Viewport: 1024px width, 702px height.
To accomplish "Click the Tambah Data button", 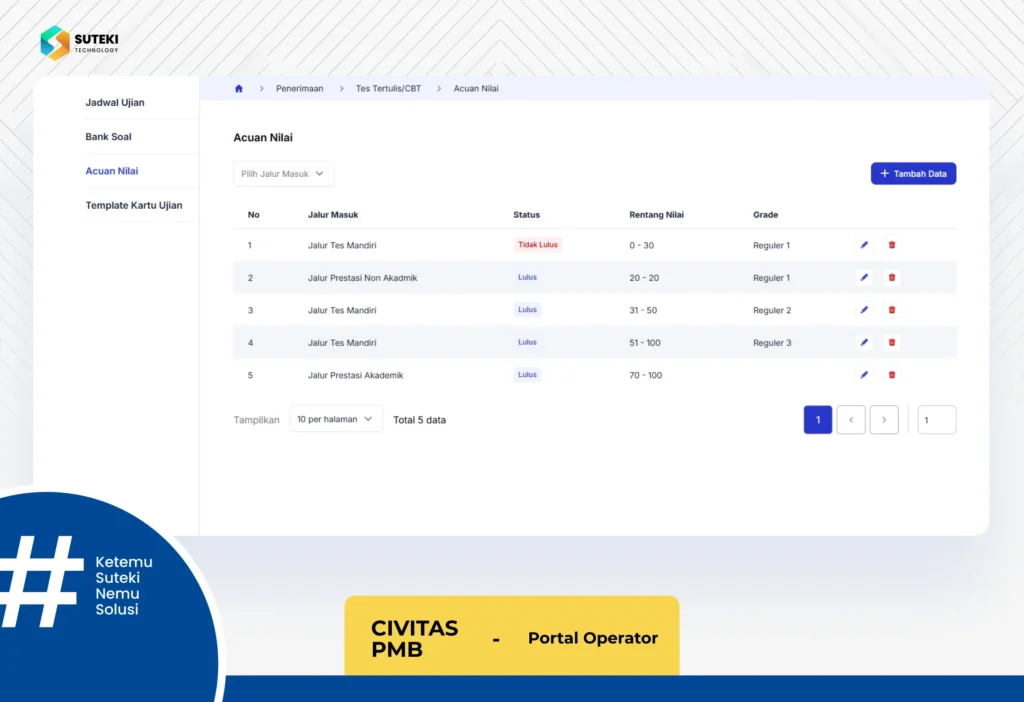I will [x=913, y=174].
